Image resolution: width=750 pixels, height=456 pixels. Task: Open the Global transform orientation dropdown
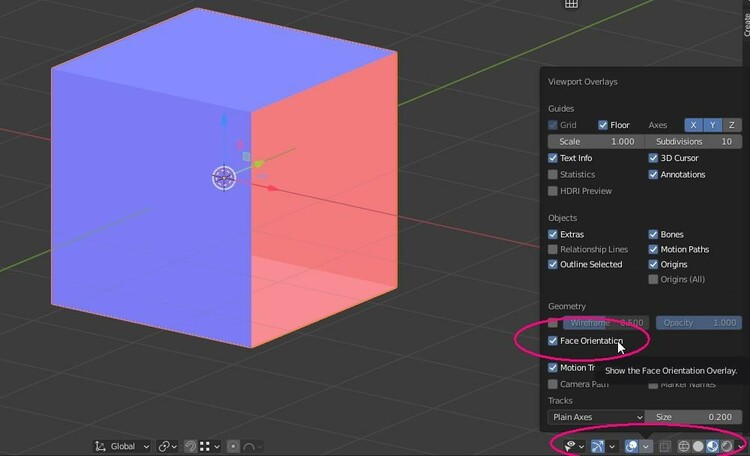point(122,446)
